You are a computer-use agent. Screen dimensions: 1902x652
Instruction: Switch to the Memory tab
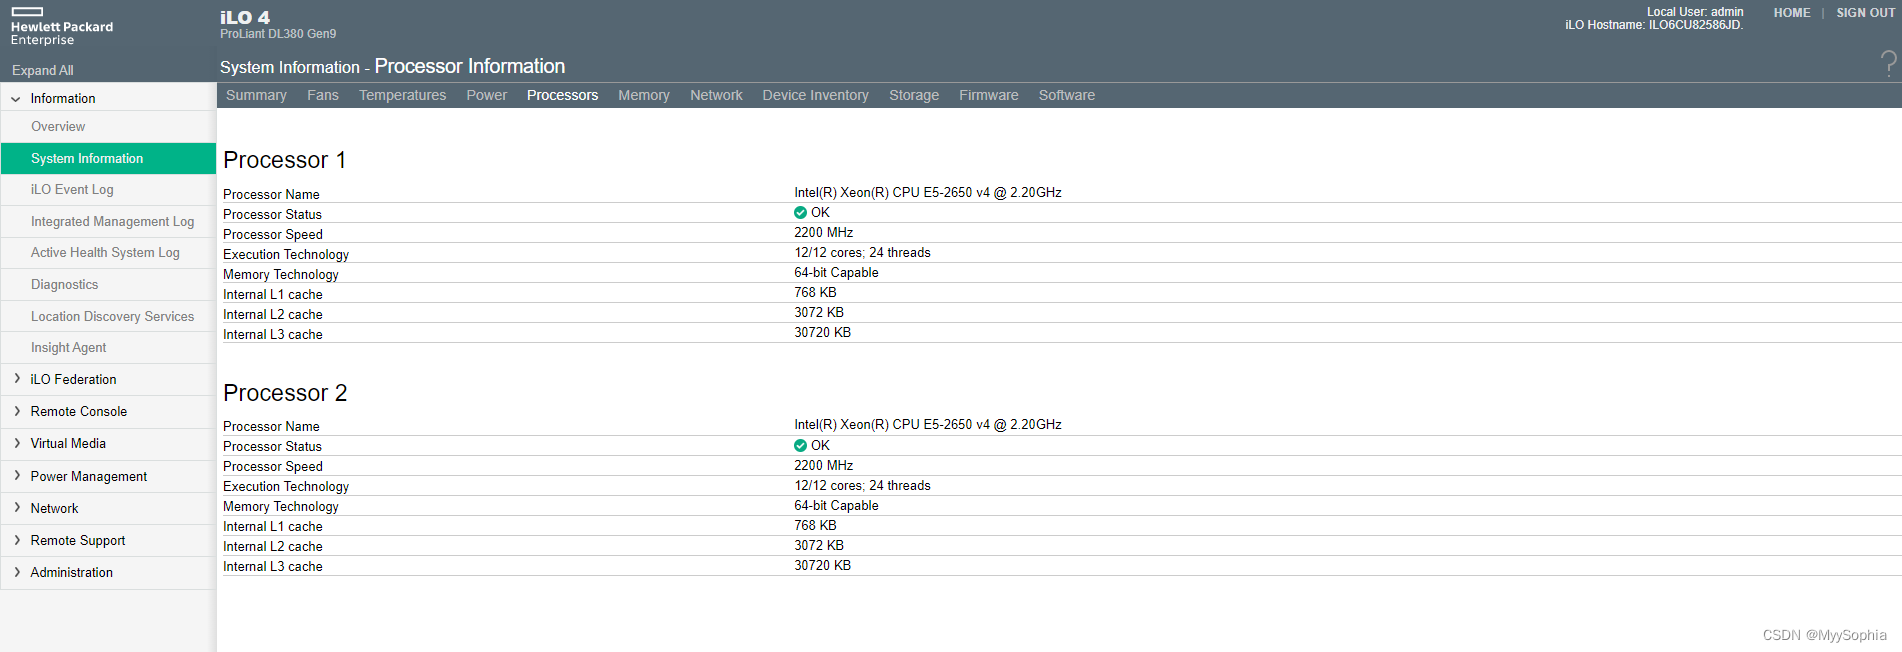pyautogui.click(x=644, y=95)
